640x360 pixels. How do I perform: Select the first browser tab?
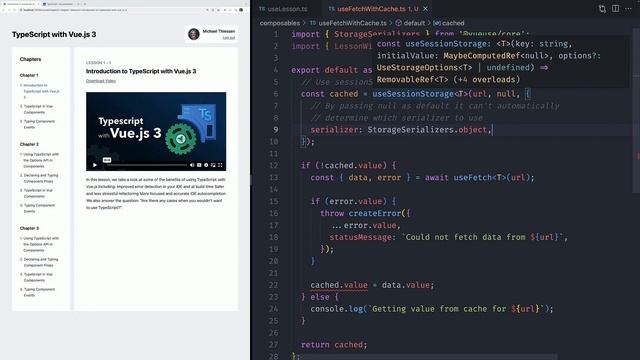tap(21, 4)
